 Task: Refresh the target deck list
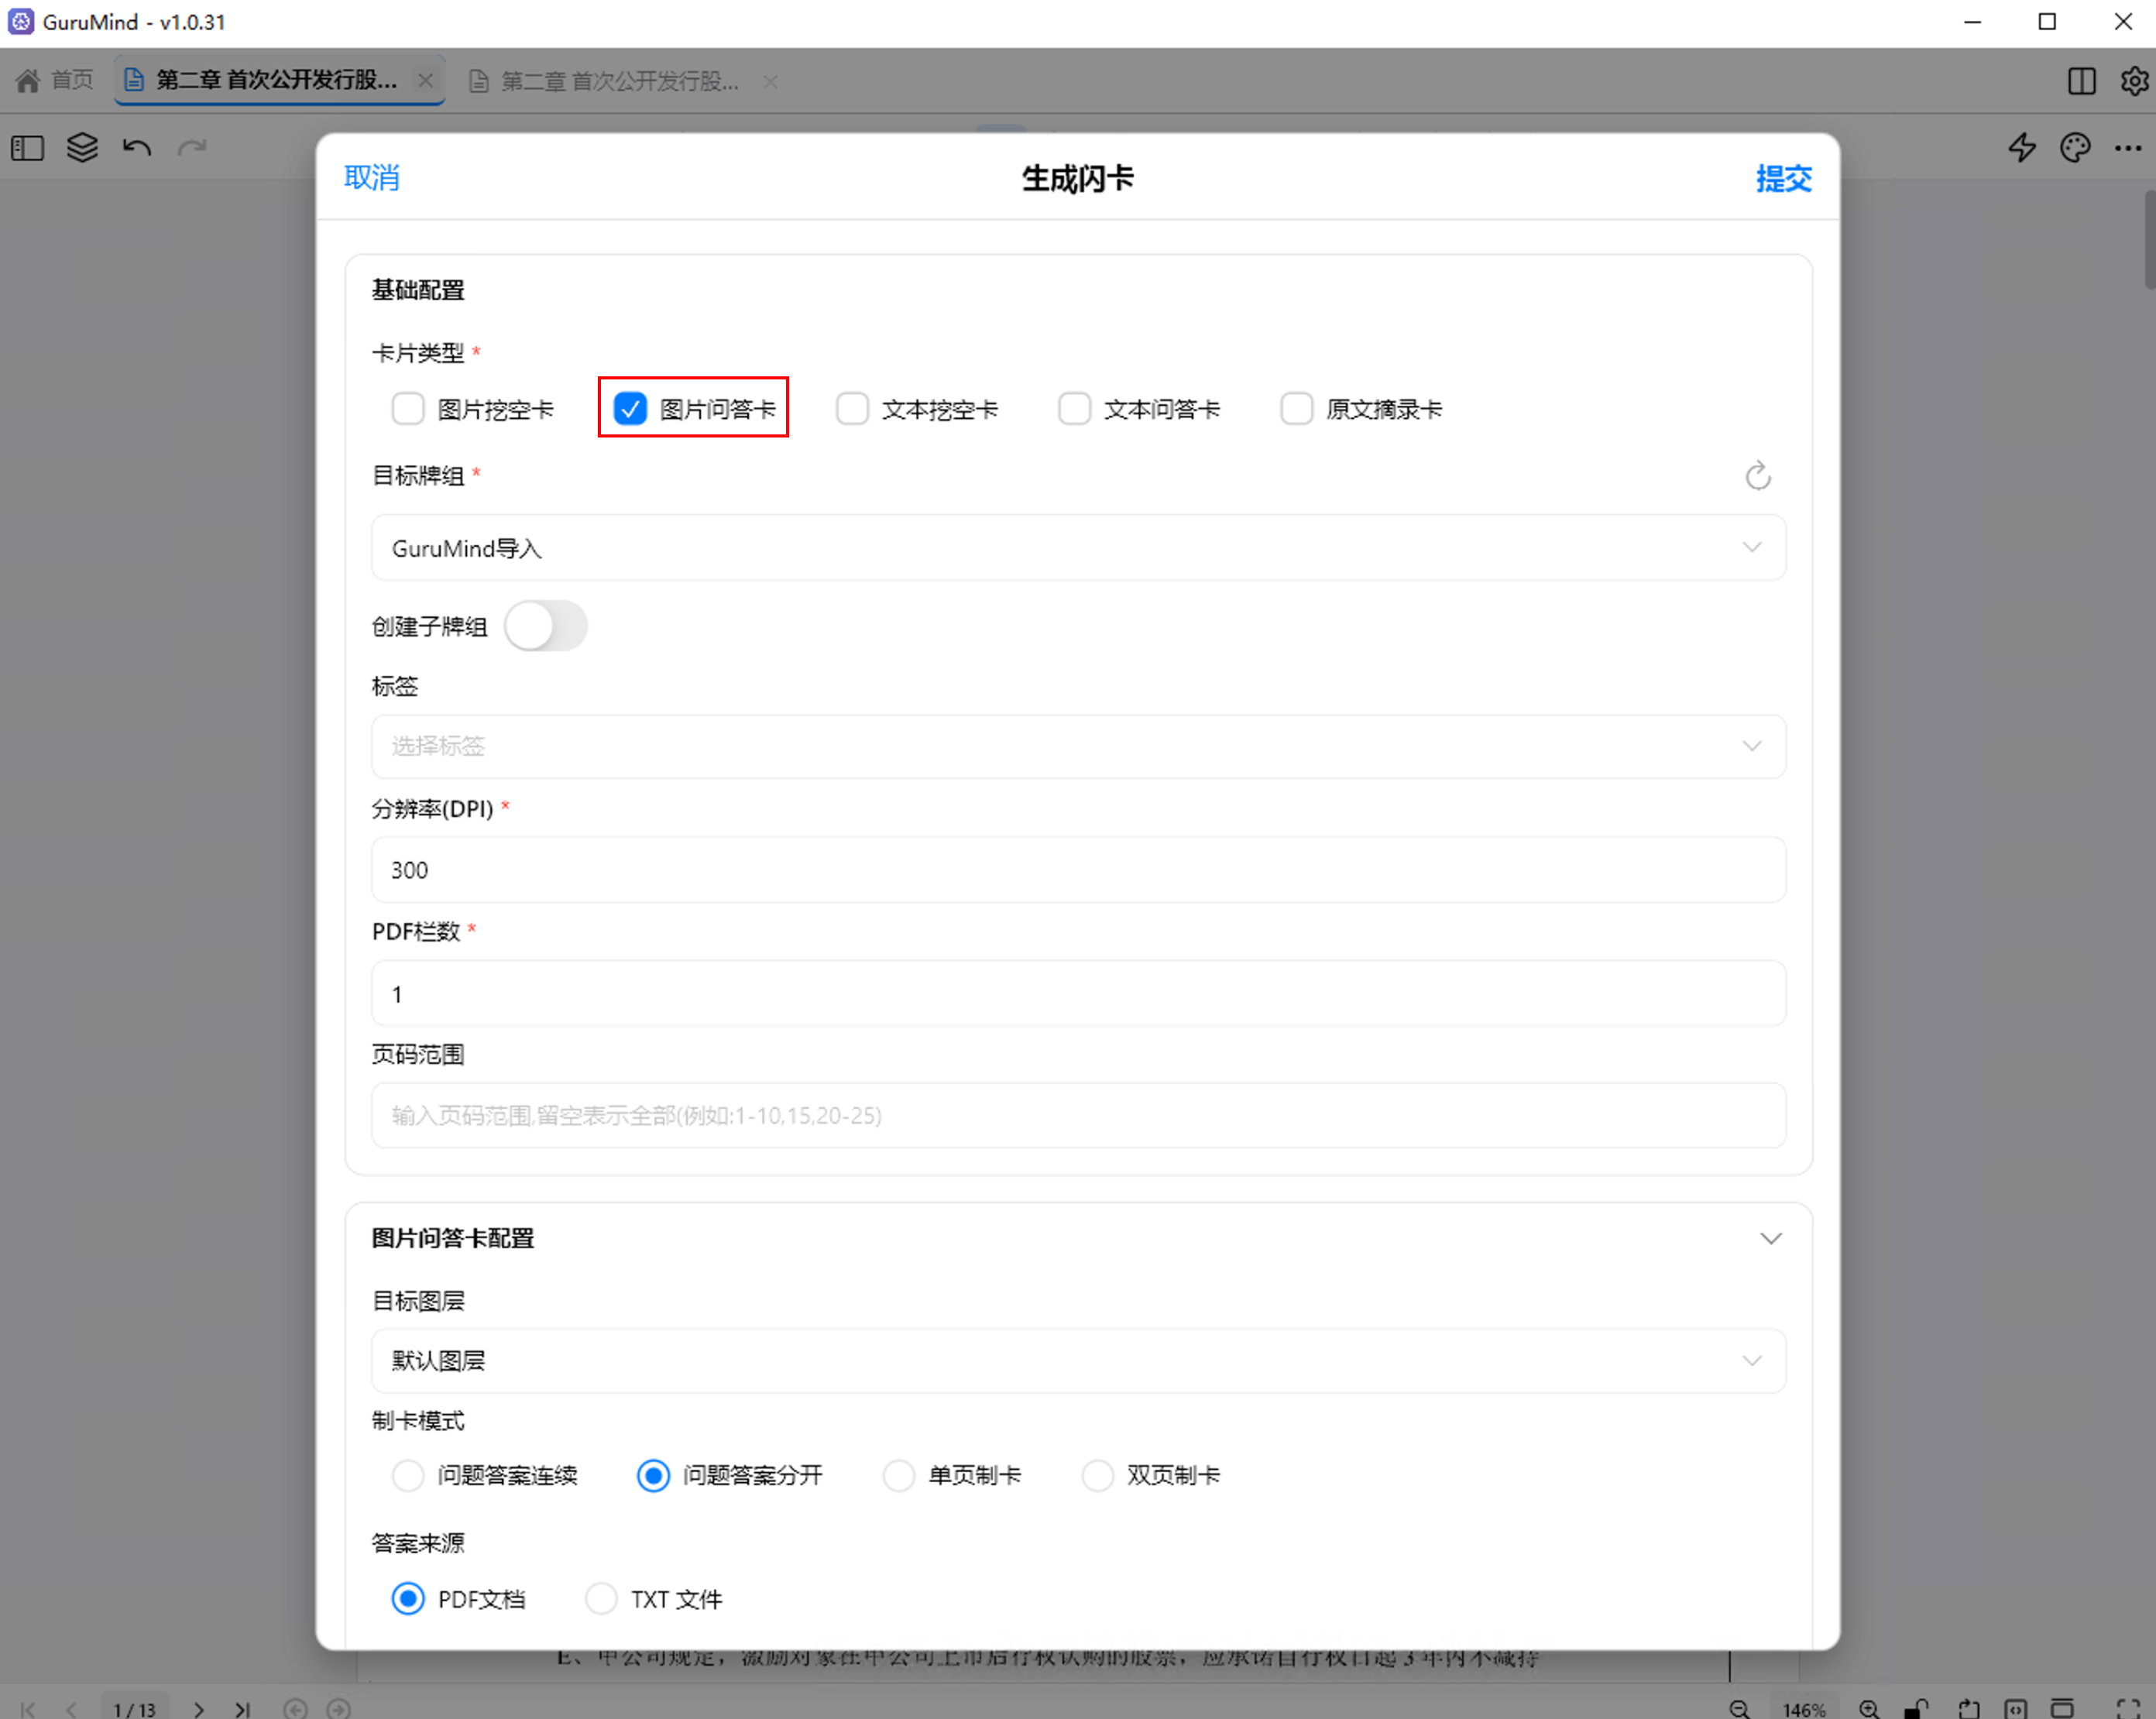click(x=1758, y=476)
